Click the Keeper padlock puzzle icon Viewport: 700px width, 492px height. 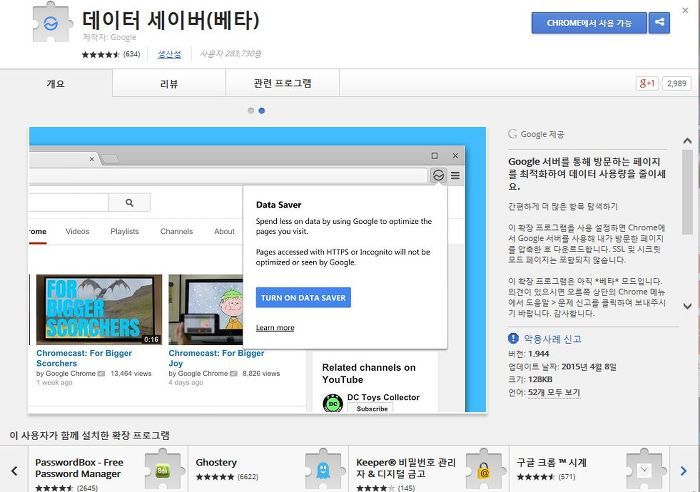pyautogui.click(x=485, y=470)
